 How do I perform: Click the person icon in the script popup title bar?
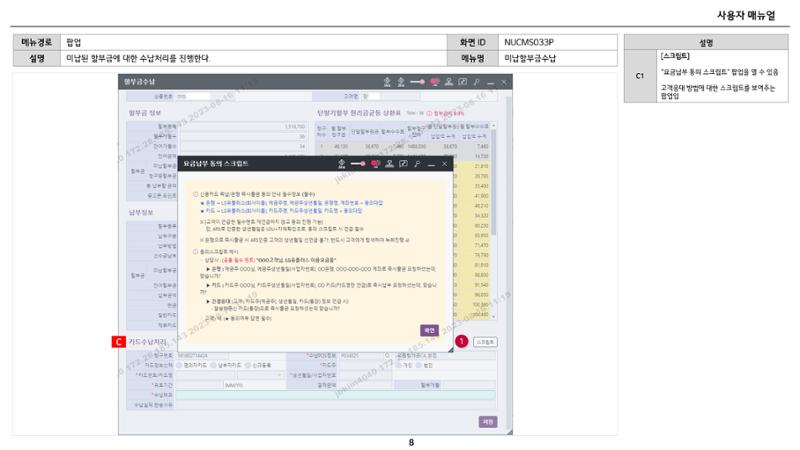(342, 164)
